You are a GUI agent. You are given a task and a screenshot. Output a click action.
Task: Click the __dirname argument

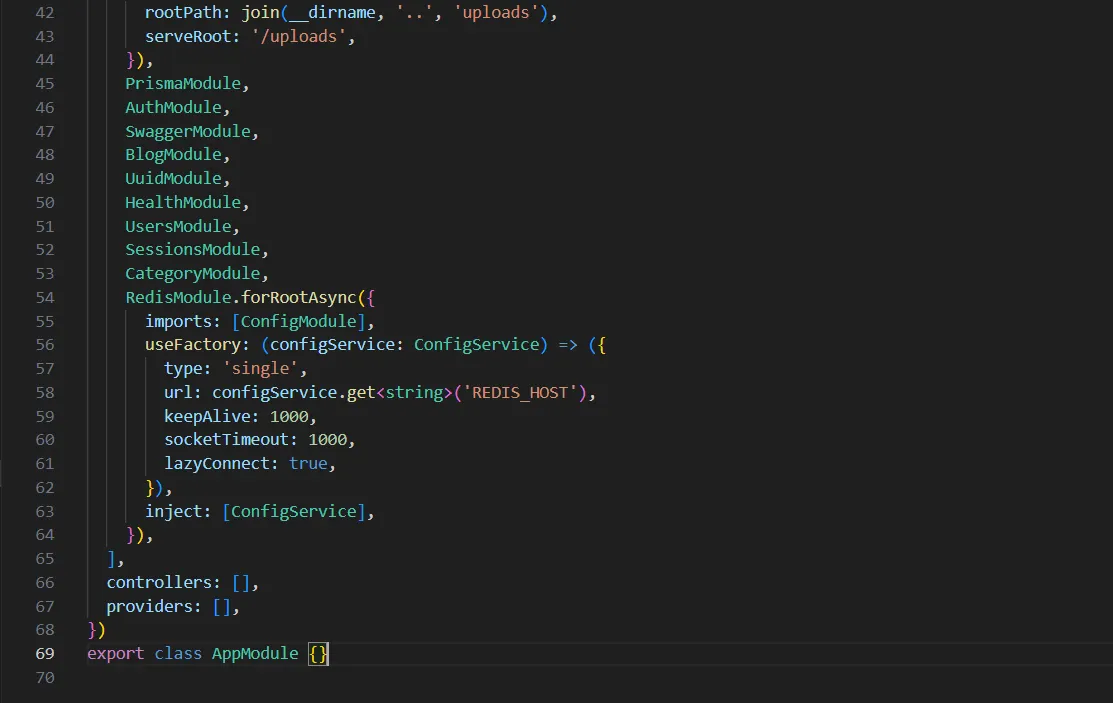(x=332, y=13)
